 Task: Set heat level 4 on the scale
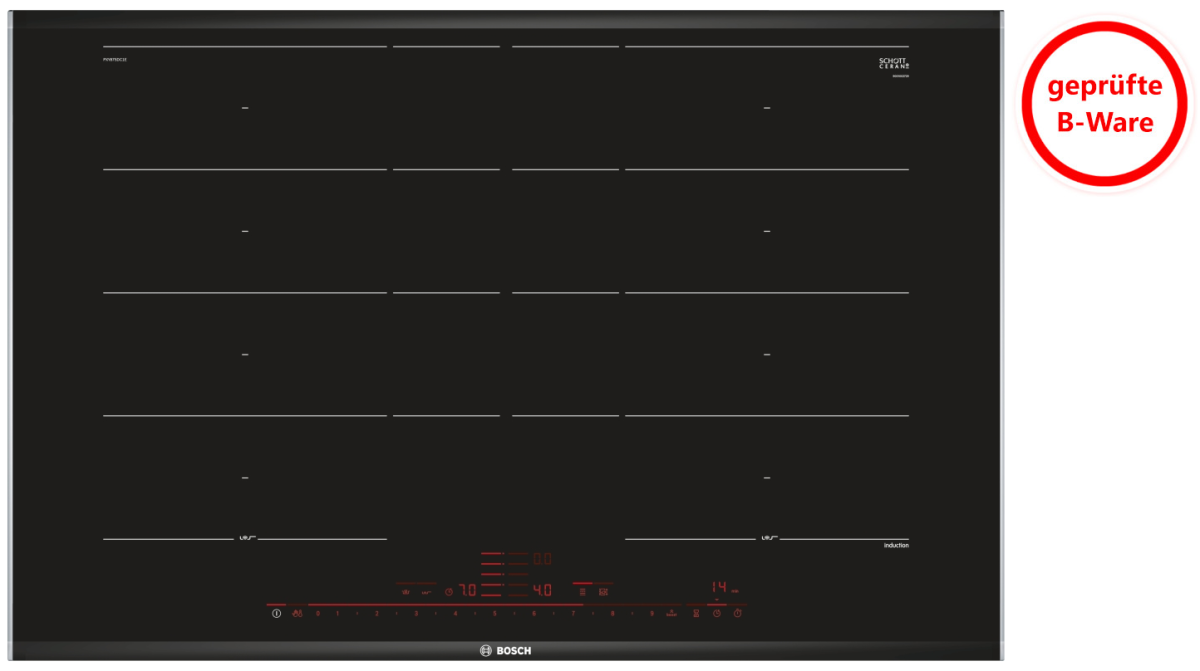pyautogui.click(x=455, y=613)
